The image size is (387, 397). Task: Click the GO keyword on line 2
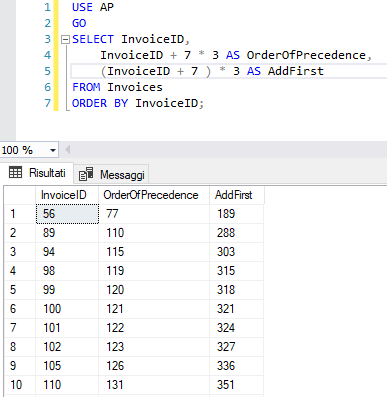click(79, 23)
